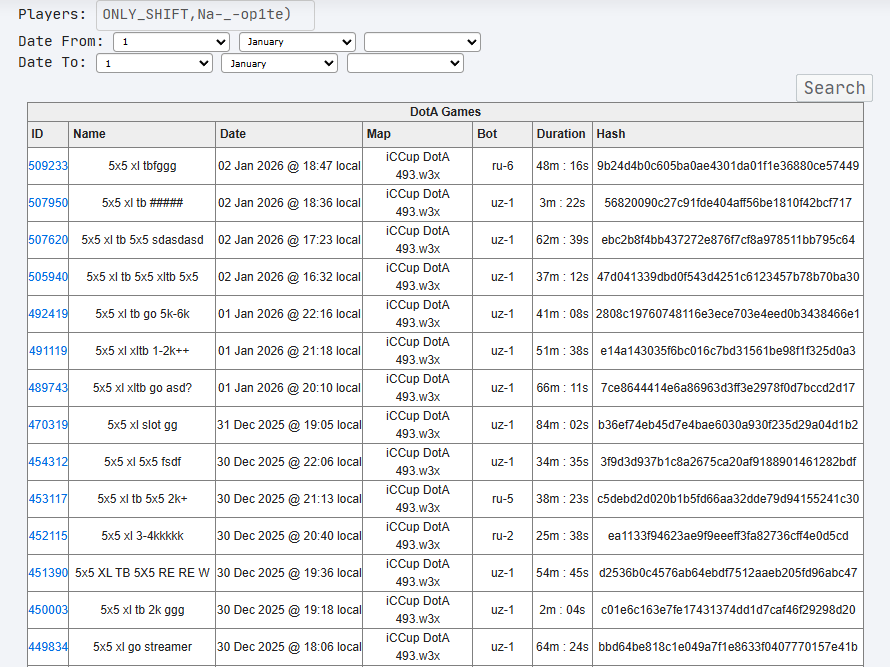Open game ID 505940
Image resolution: width=890 pixels, height=667 pixels.
tap(48, 277)
